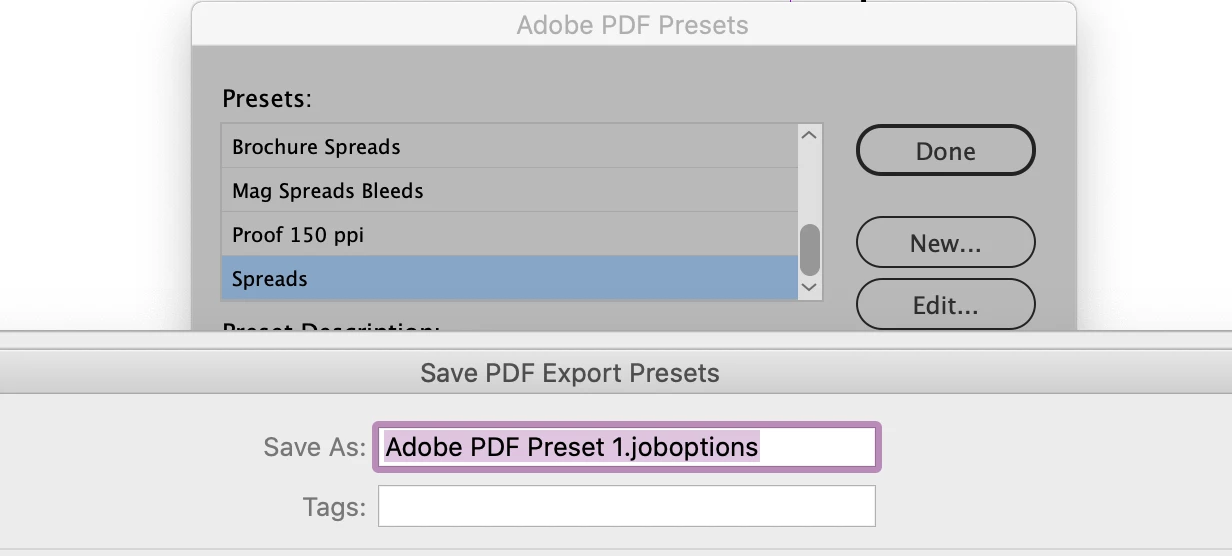Image resolution: width=1232 pixels, height=556 pixels.
Task: Click the presets list scrollbar thumb
Action: click(810, 249)
